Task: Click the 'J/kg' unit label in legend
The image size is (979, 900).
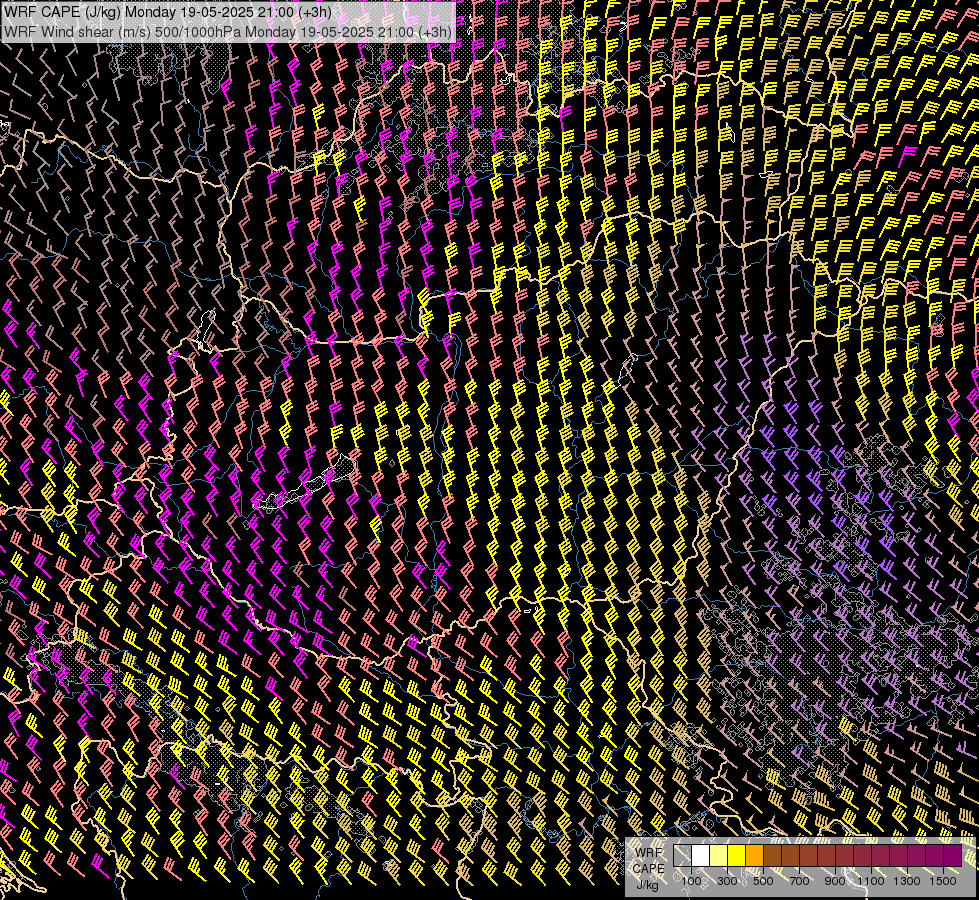Action: coord(647,885)
